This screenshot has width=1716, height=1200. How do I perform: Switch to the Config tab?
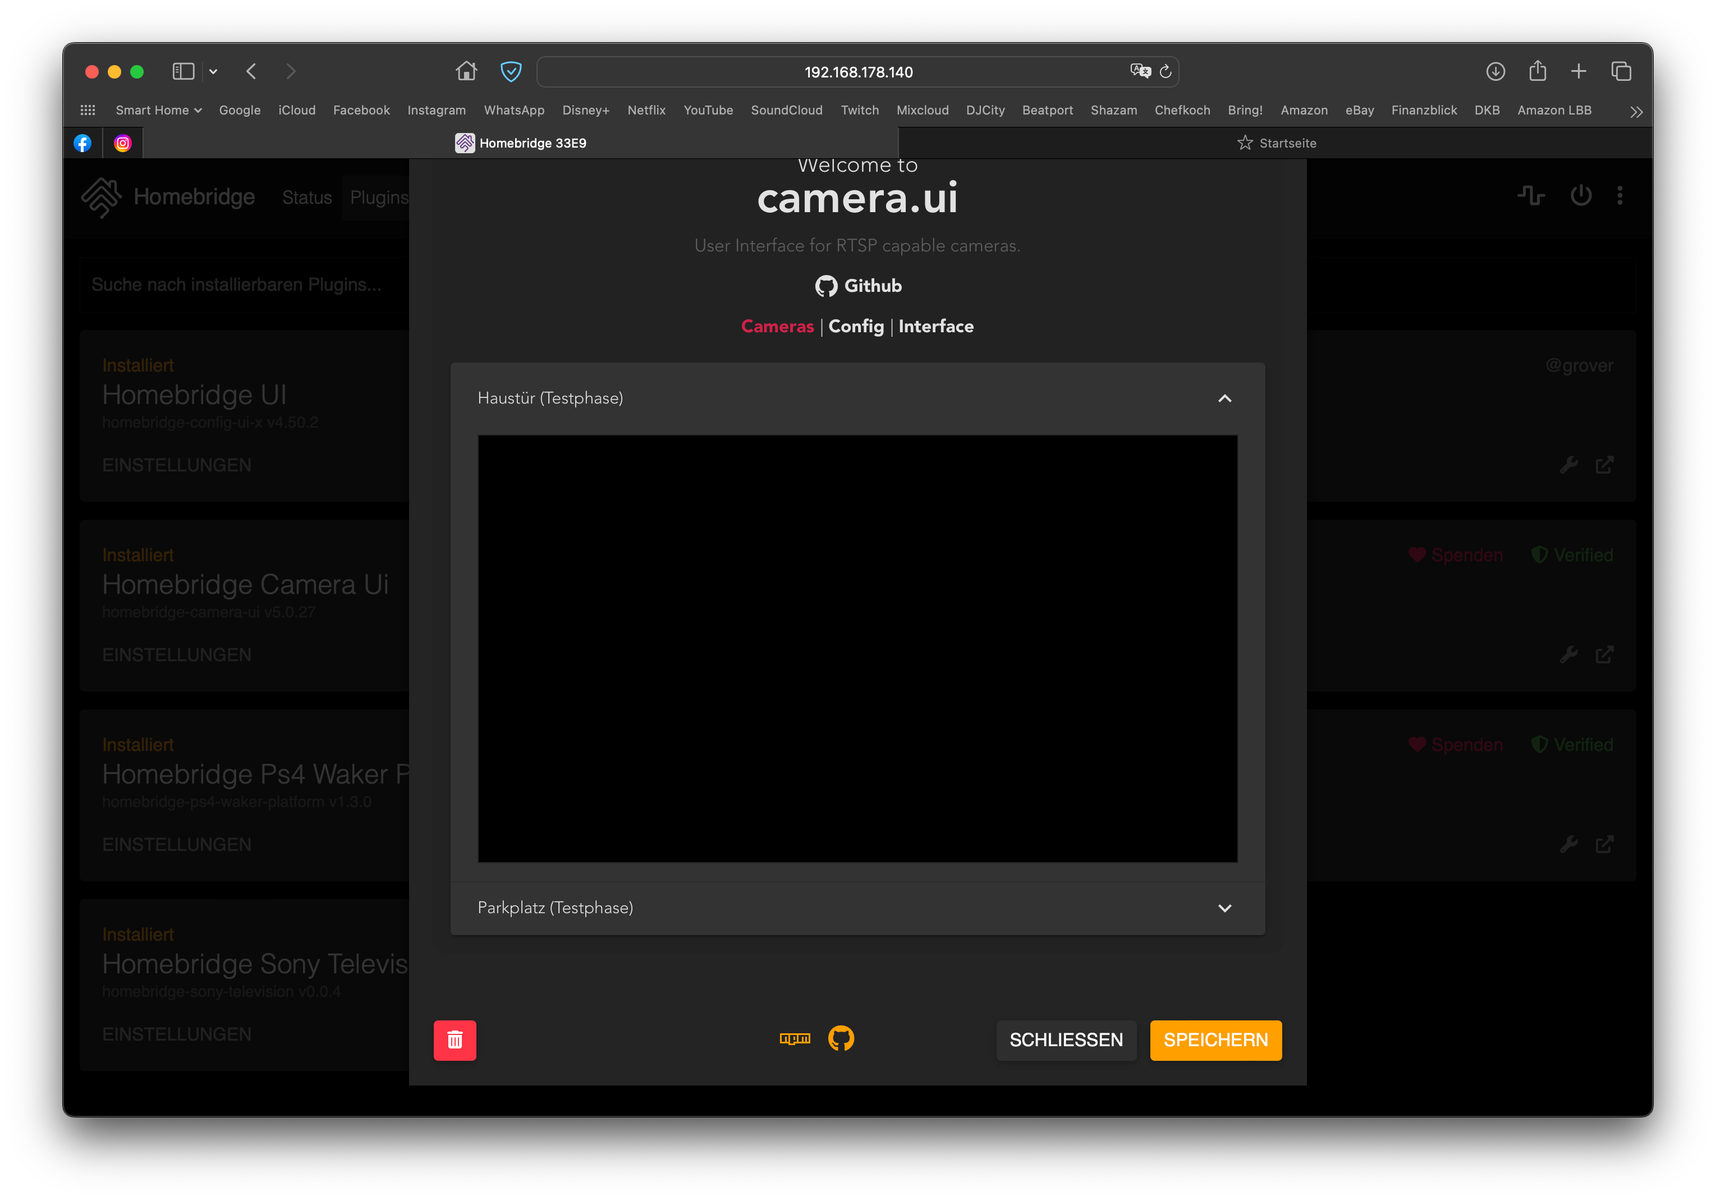[x=856, y=326]
